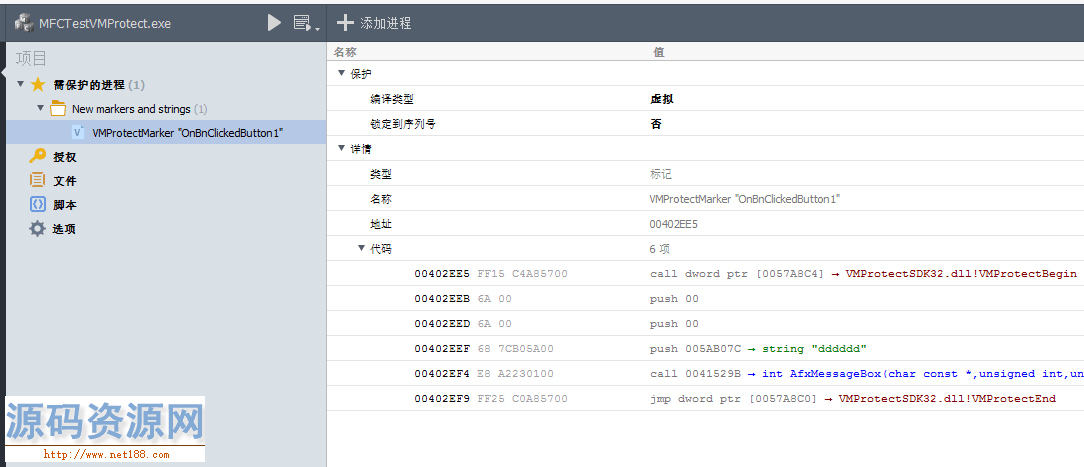Image resolution: width=1084 pixels, height=467 pixels.
Task: Click the sidebar collapse arrow at left edge
Action: (3, 73)
